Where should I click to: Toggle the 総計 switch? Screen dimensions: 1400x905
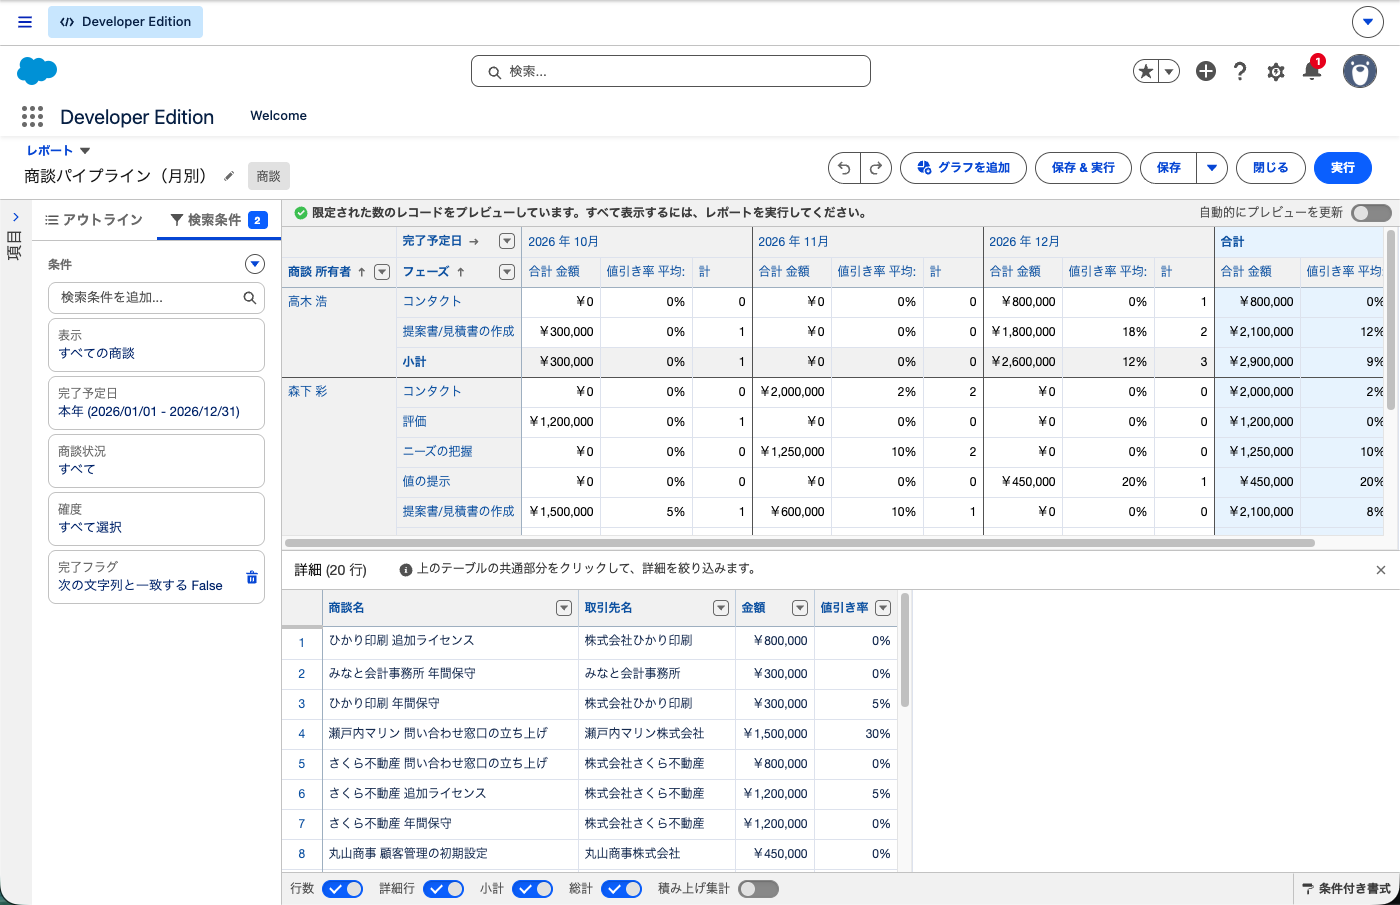click(621, 889)
